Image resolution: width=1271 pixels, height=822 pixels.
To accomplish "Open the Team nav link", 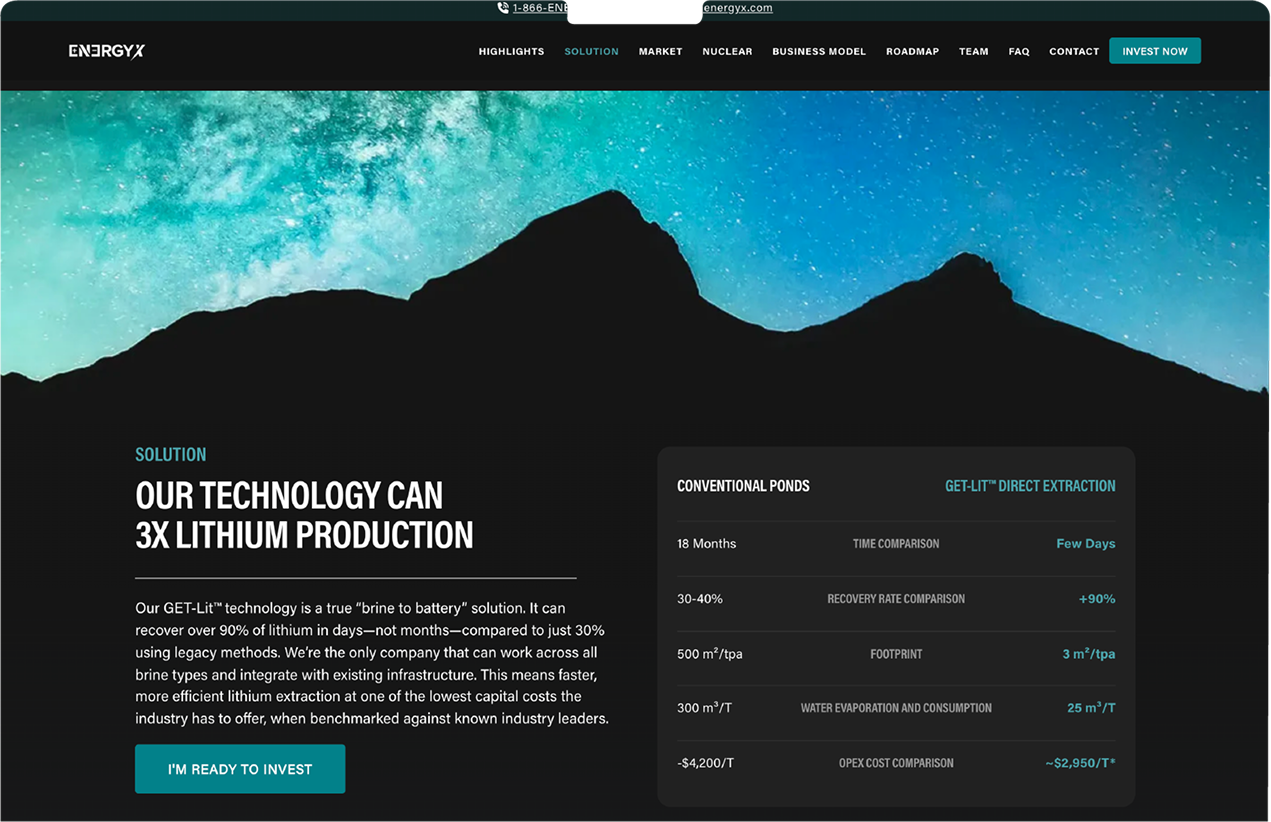I will pos(973,51).
